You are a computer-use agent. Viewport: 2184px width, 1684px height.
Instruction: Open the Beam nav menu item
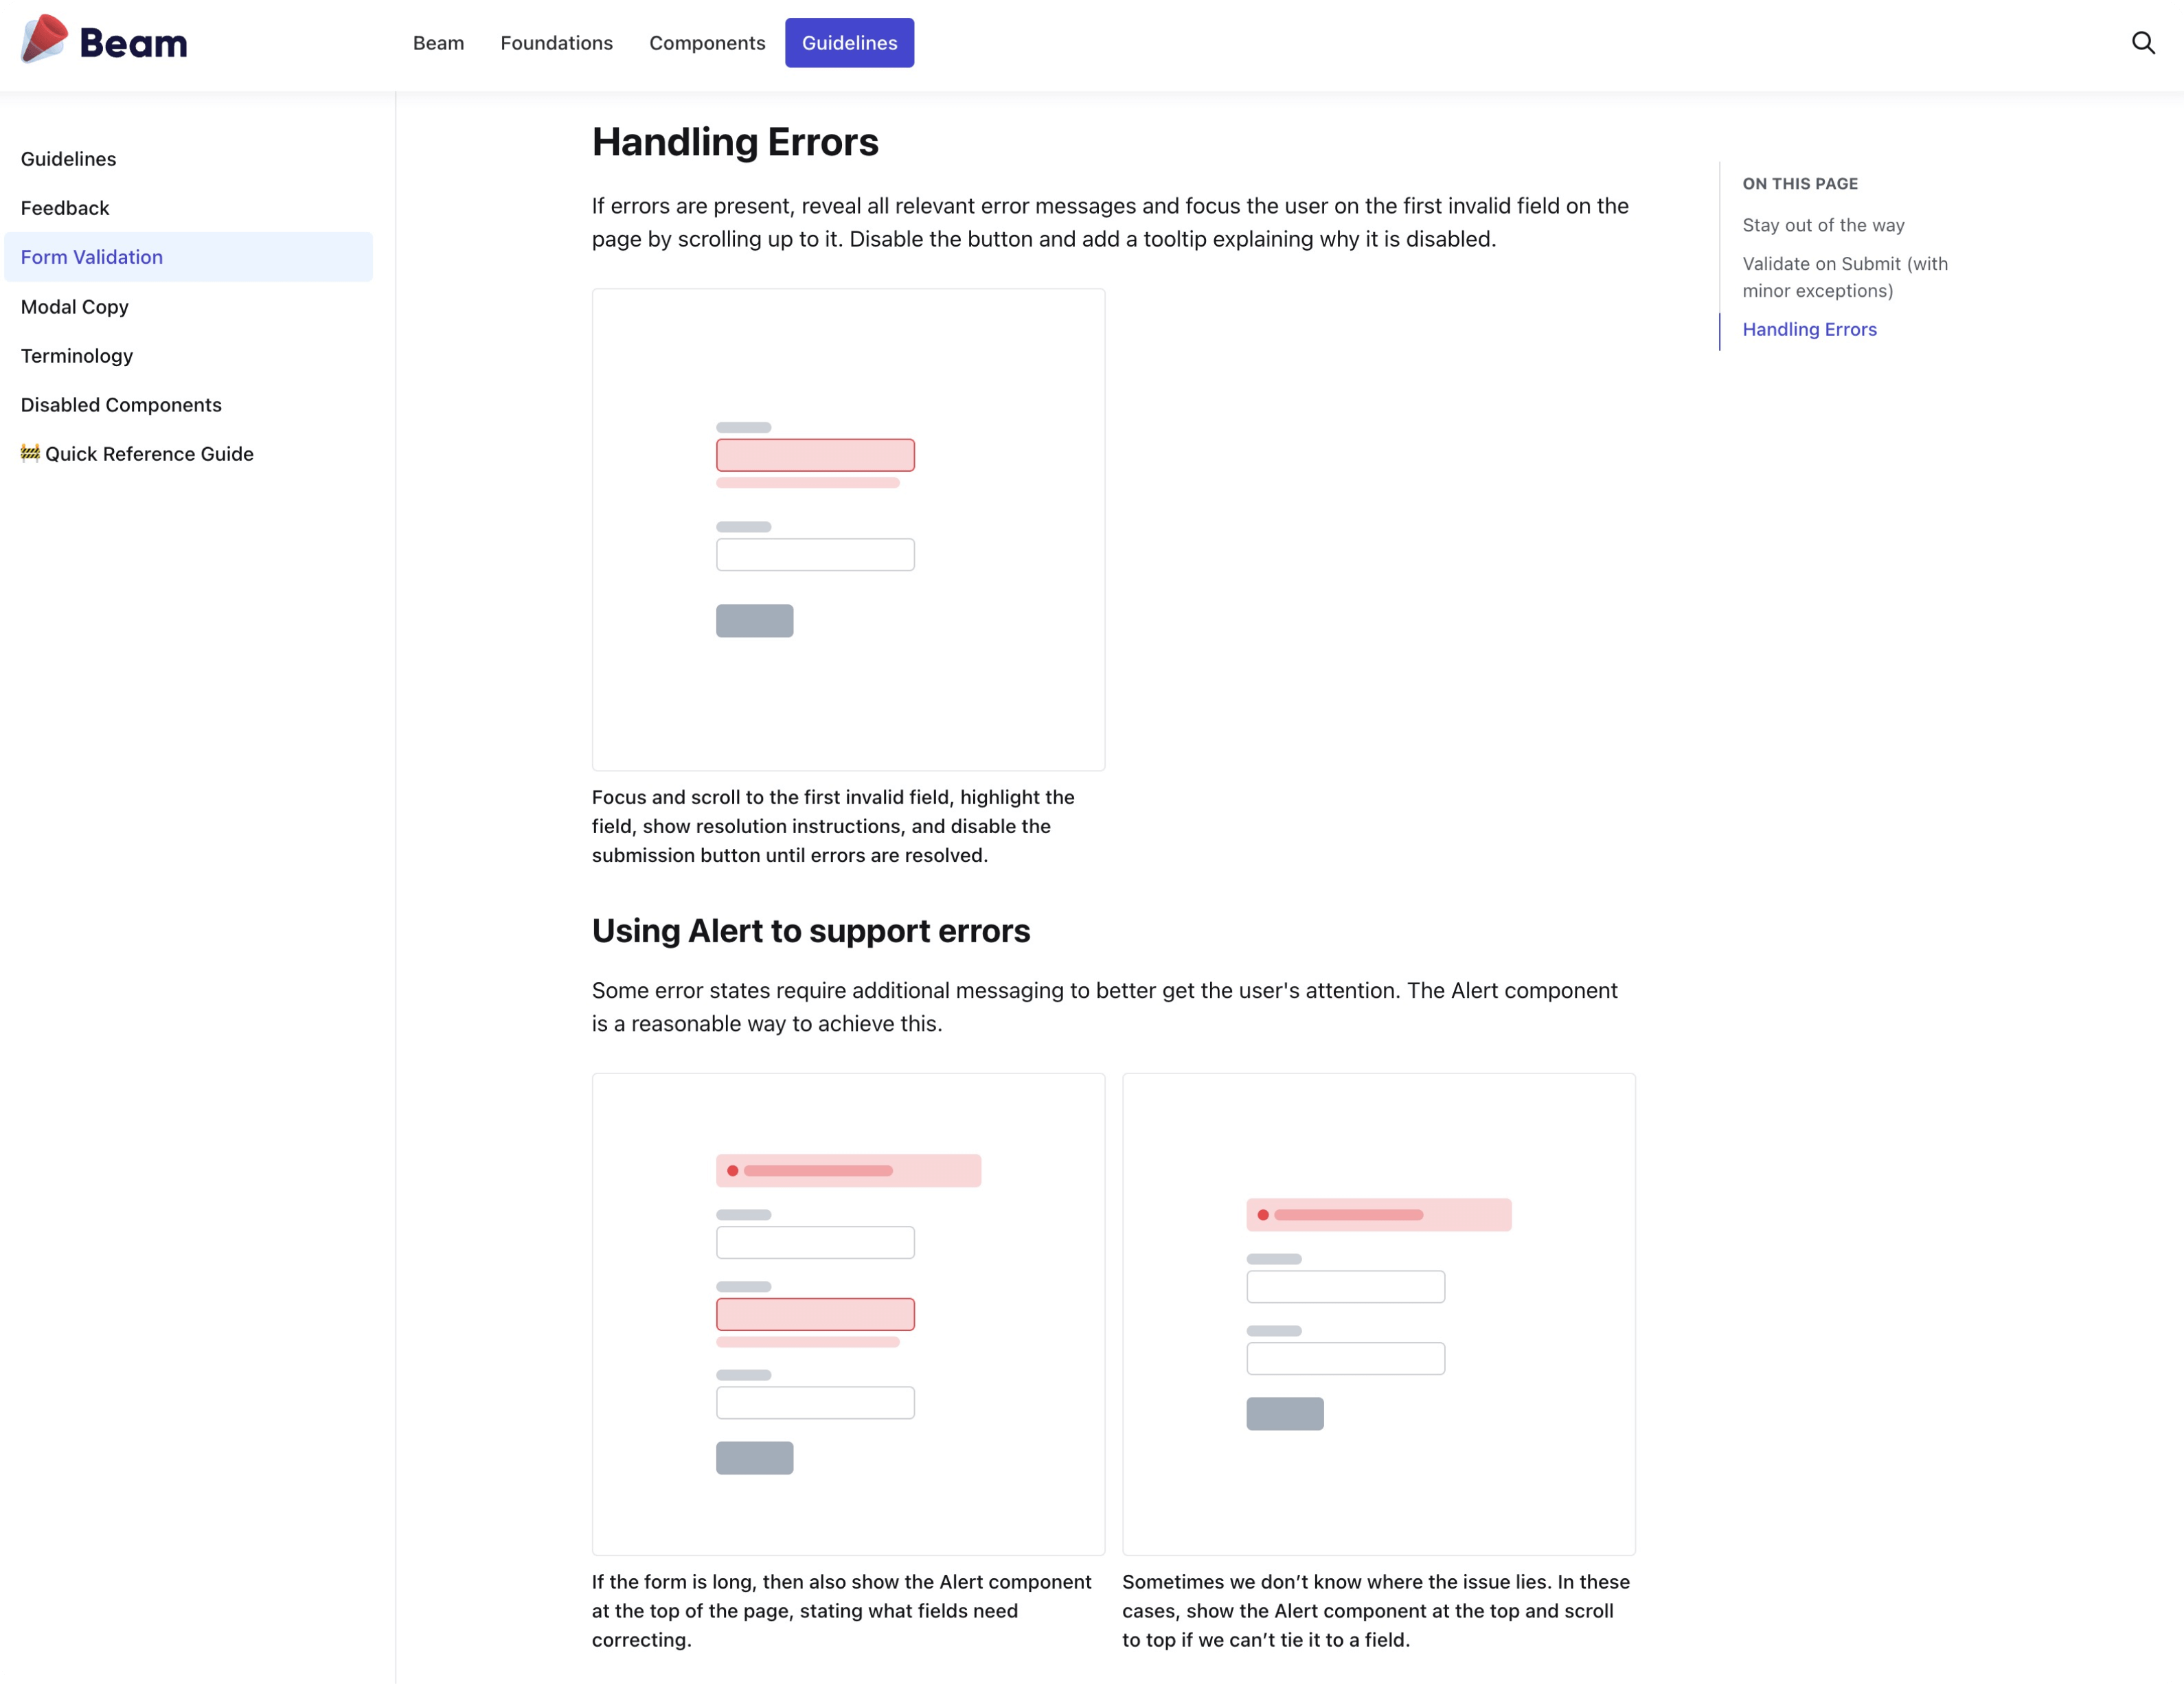(x=438, y=43)
